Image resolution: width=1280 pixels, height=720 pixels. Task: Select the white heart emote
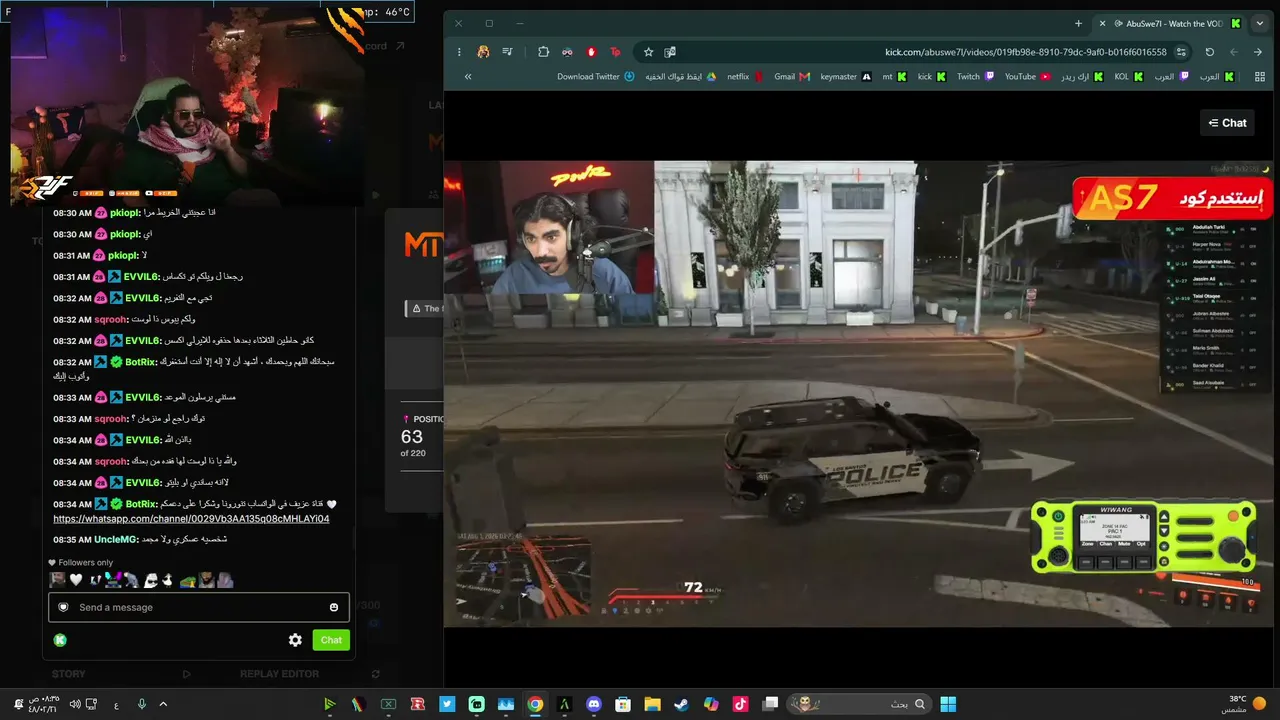pos(76,580)
